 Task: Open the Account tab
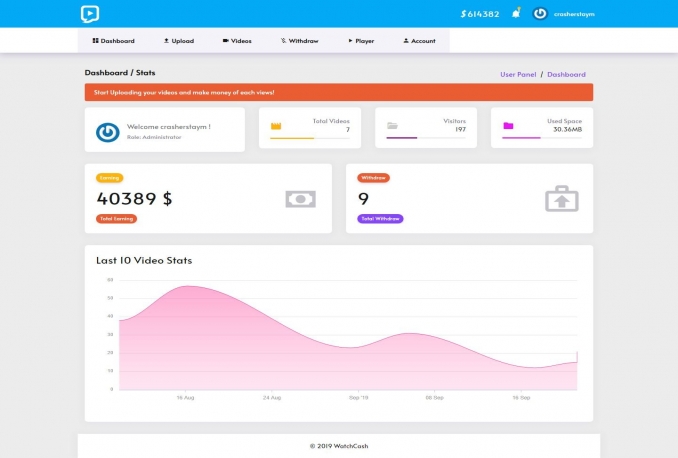click(x=419, y=41)
